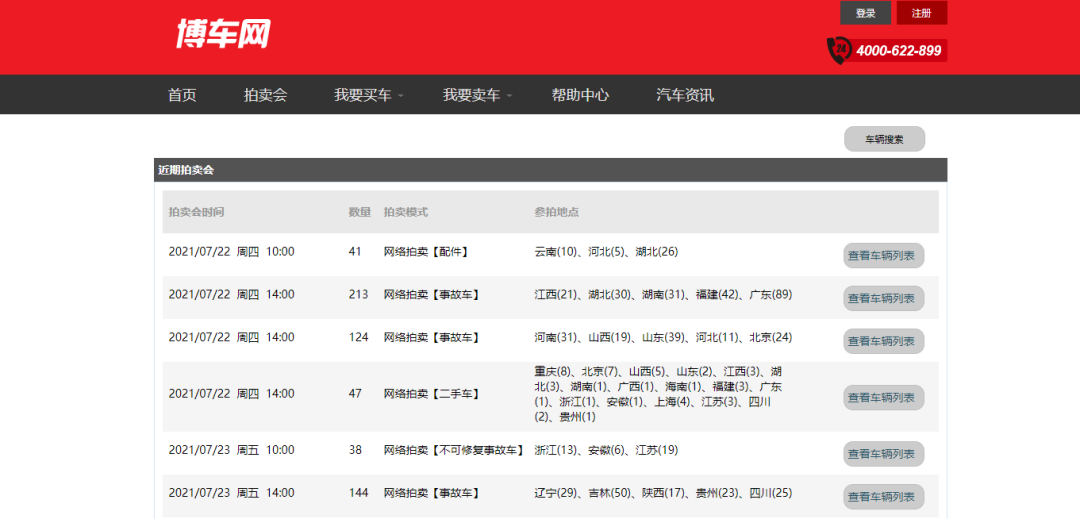Viewport: 1080px width, 519px height.
Task: Click the 登录 login button
Action: [866, 13]
